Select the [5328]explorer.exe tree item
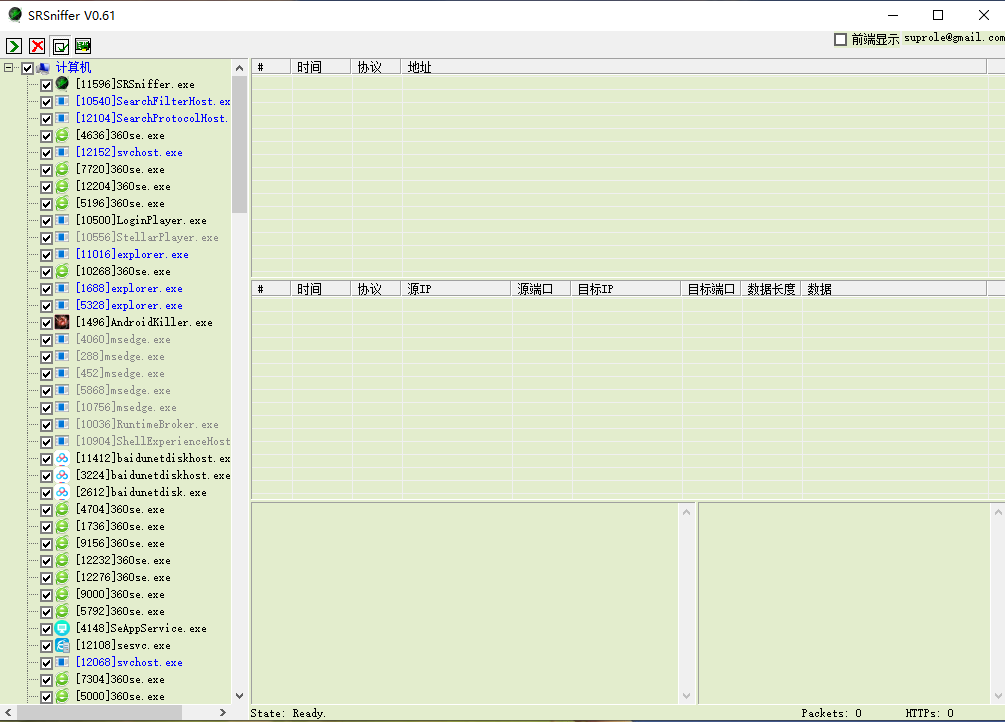Screen dimensions: 1005x722 129,305
